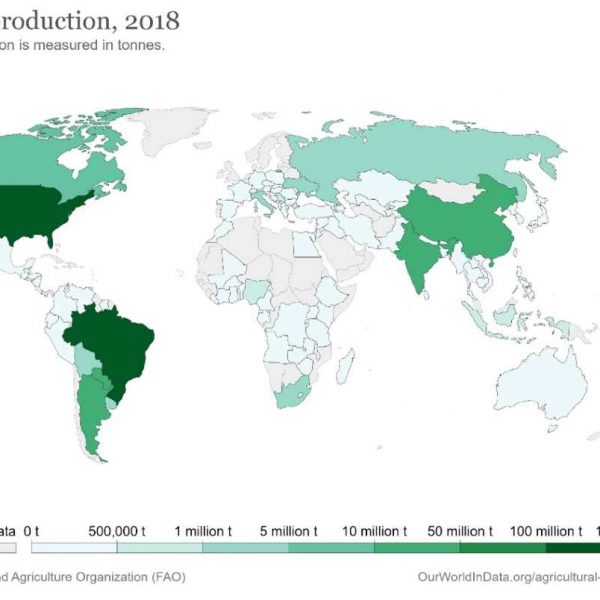Click the Agriculture Organization (FAO) source text
Image resolution: width=600 pixels, height=600 pixels.
[x=92, y=577]
